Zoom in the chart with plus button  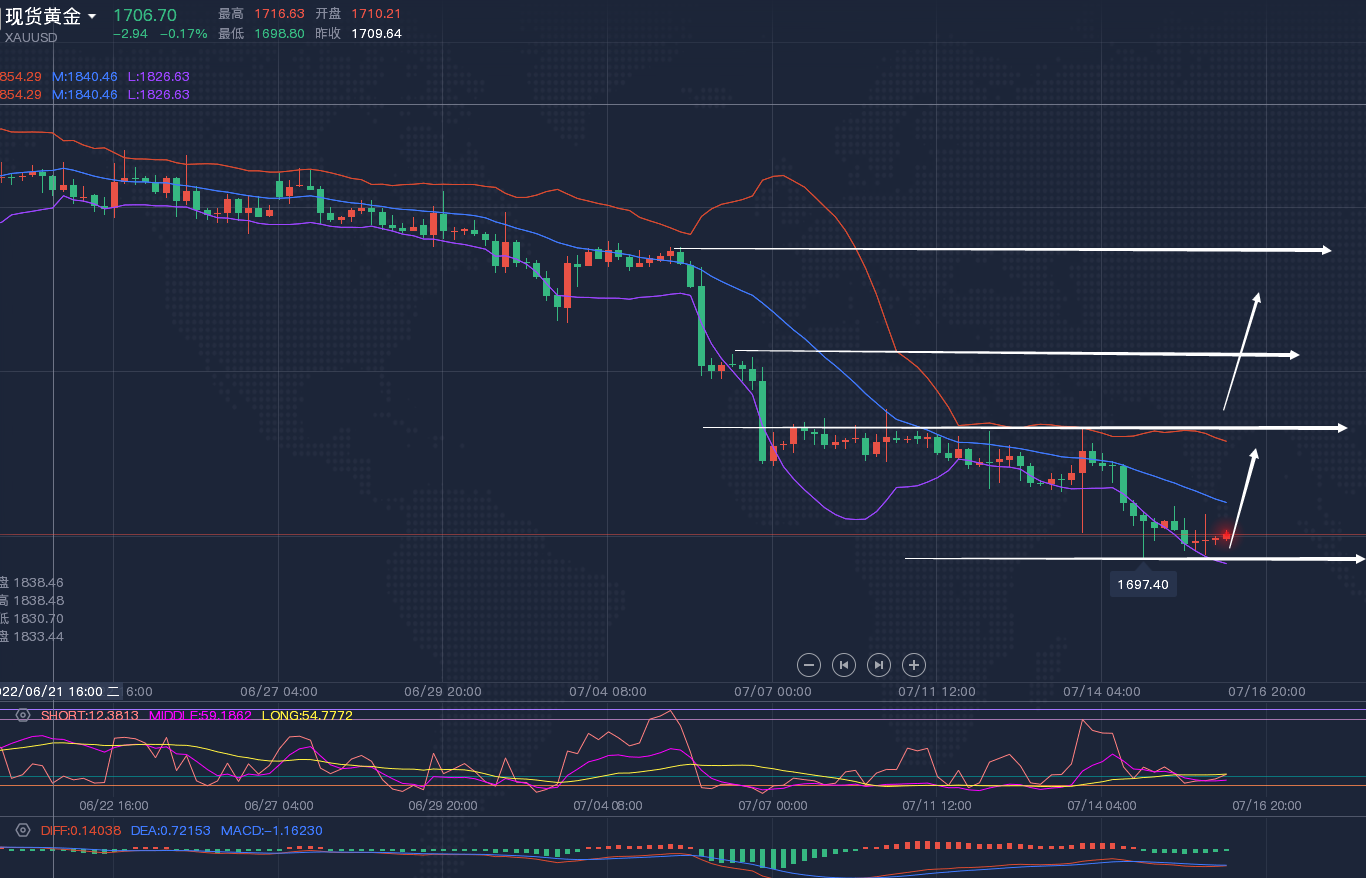click(x=913, y=665)
